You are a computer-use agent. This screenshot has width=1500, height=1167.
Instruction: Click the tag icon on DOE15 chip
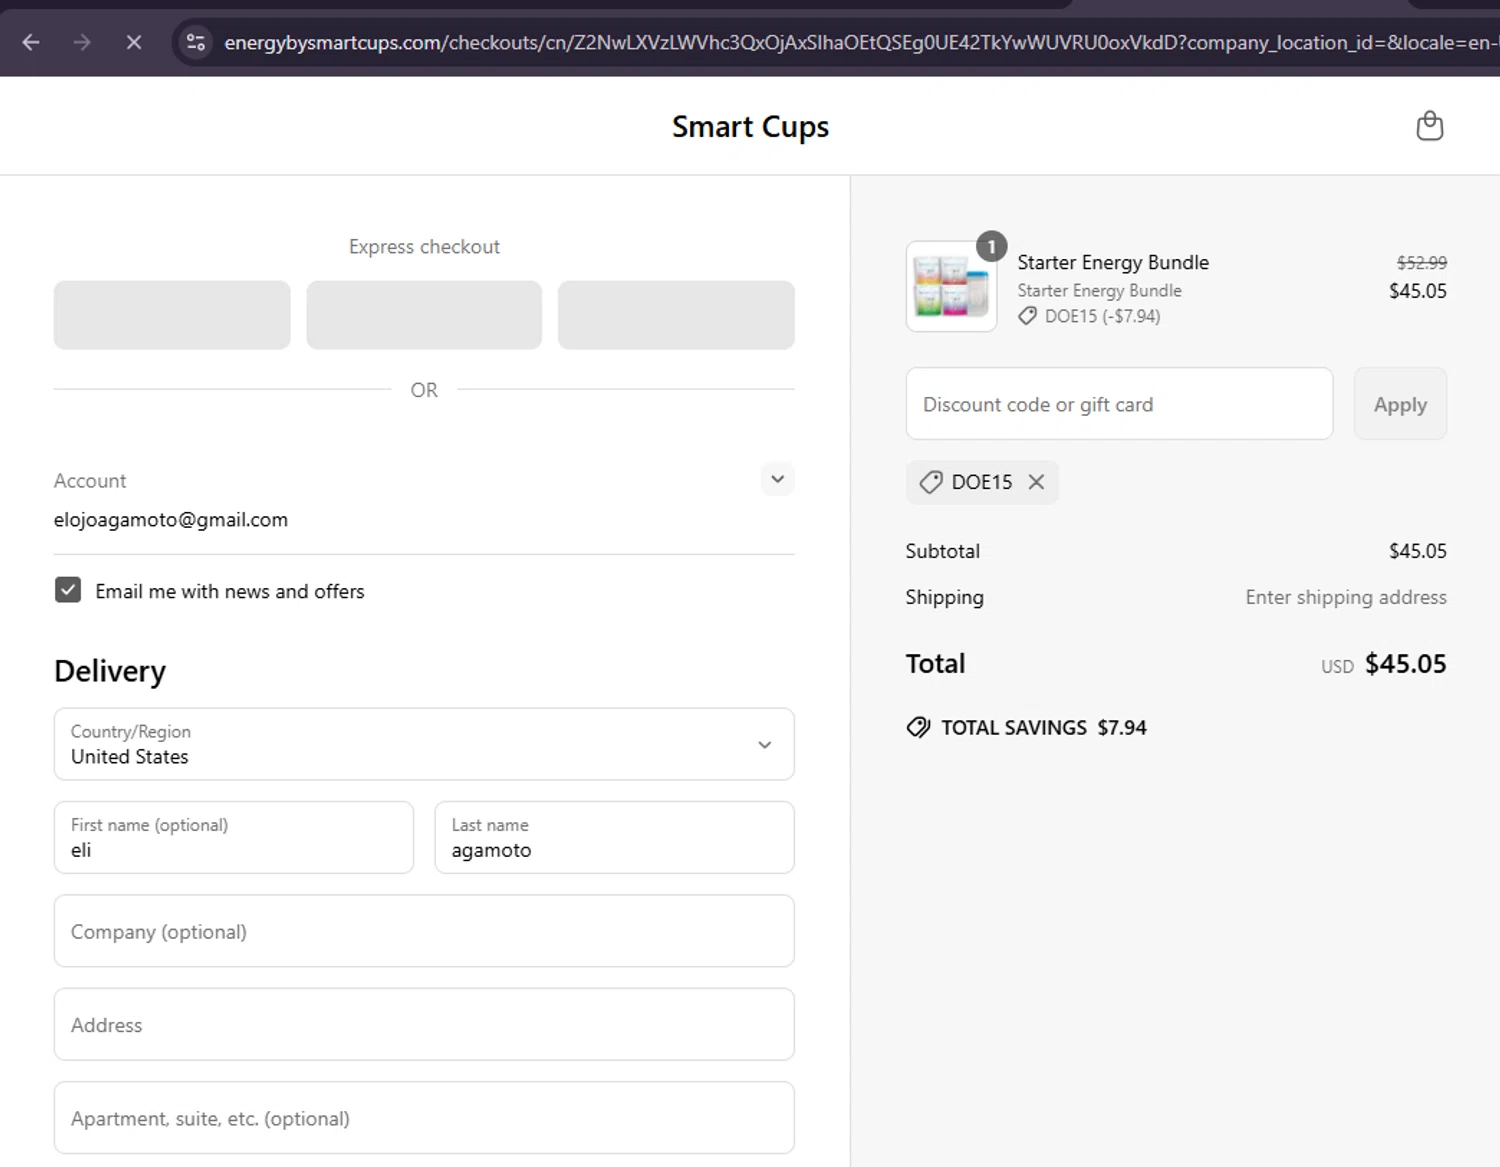pos(931,482)
